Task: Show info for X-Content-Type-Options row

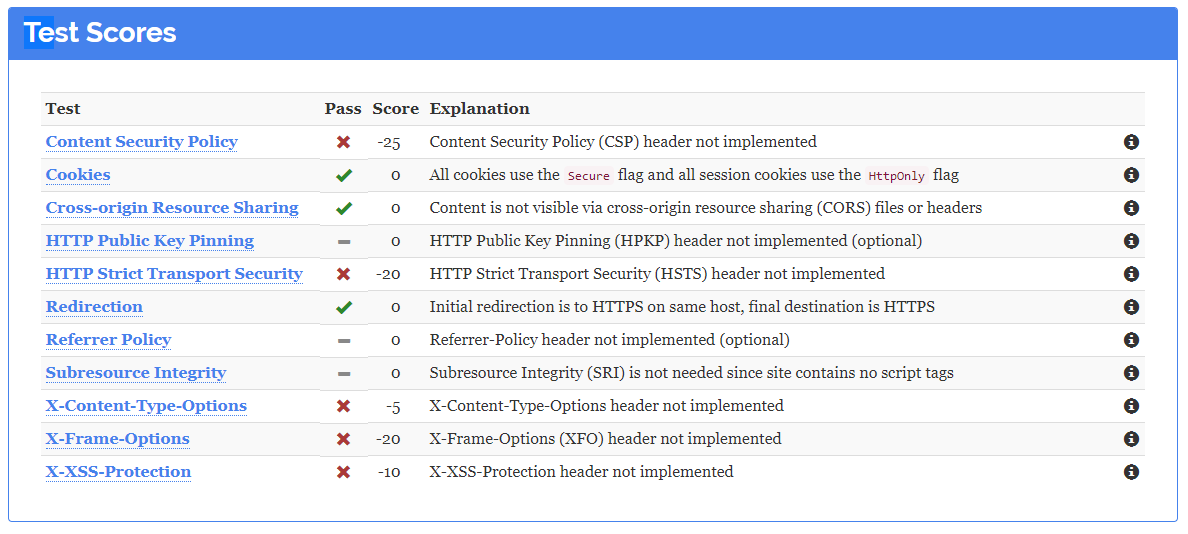Action: point(1131,406)
